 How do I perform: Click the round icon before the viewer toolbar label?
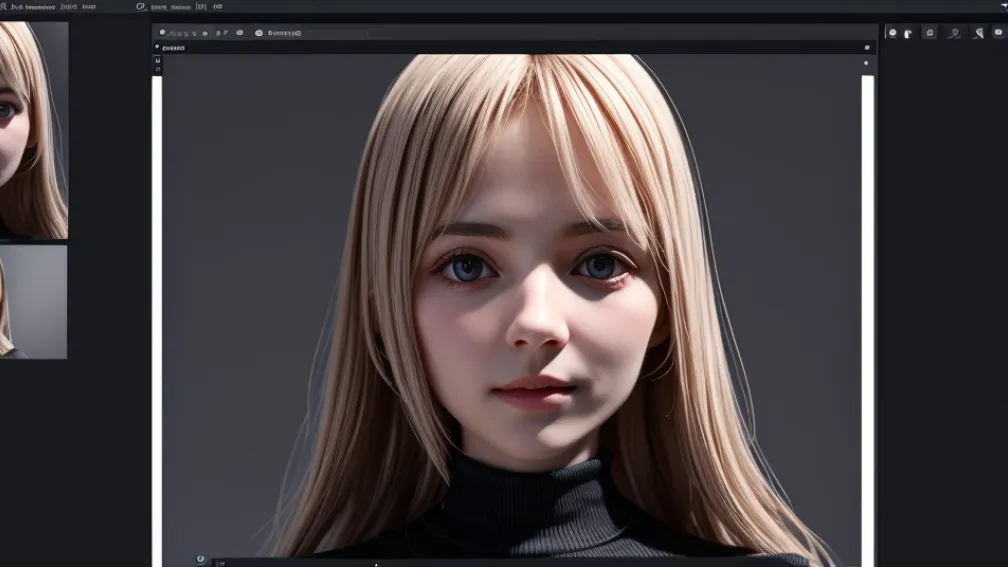point(259,33)
